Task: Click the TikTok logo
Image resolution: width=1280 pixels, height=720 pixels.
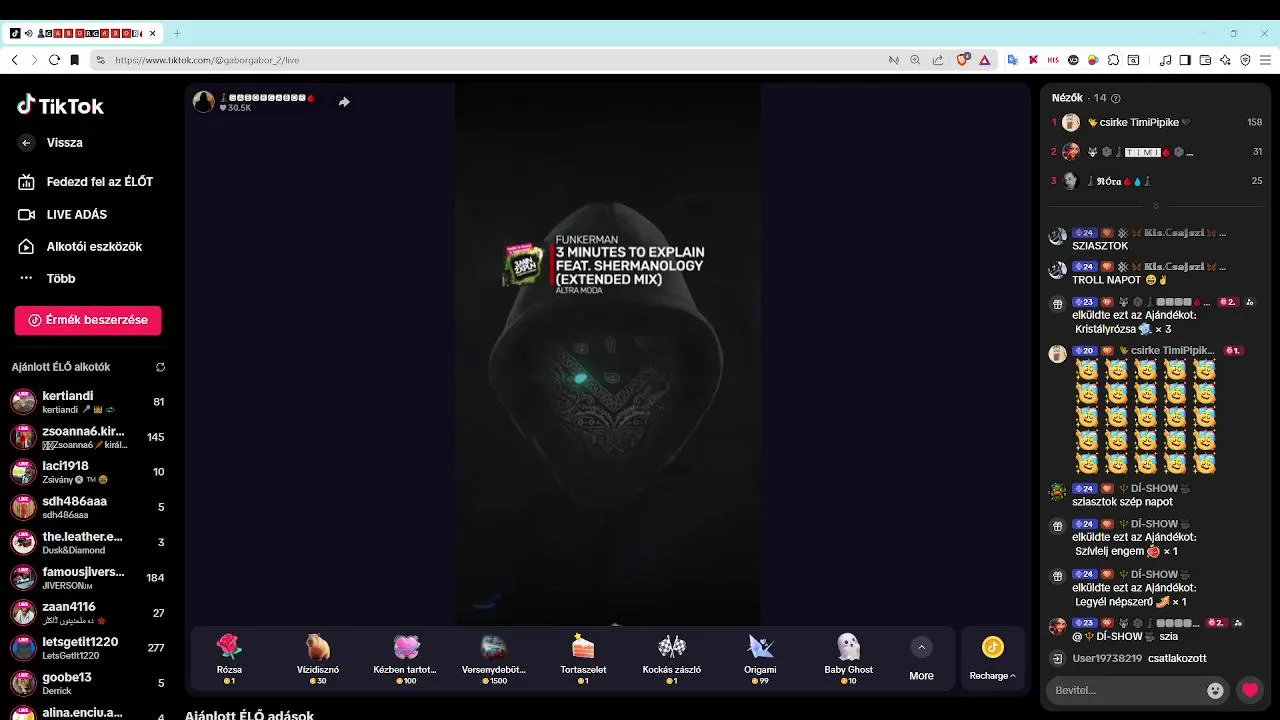Action: click(x=60, y=105)
